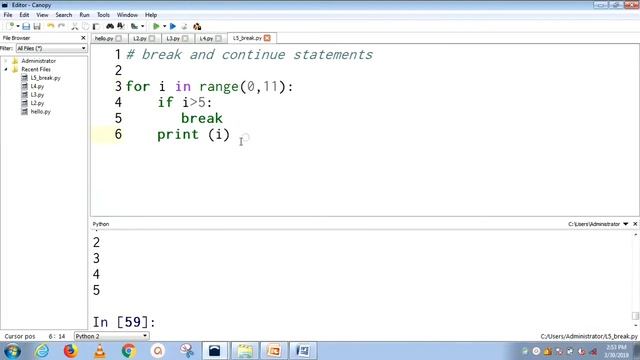This screenshot has height=360, width=640.
Task: Open L3.py in the file browser
Action: [x=37, y=95]
